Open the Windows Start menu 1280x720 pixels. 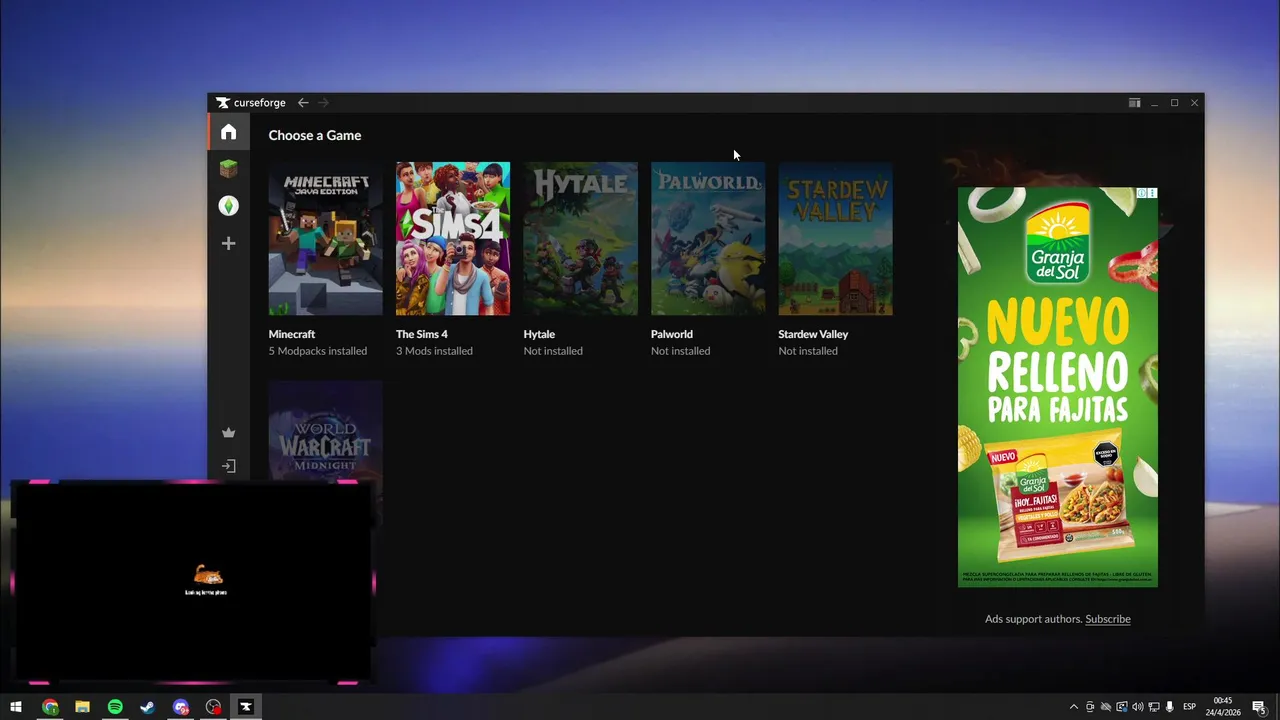16,707
